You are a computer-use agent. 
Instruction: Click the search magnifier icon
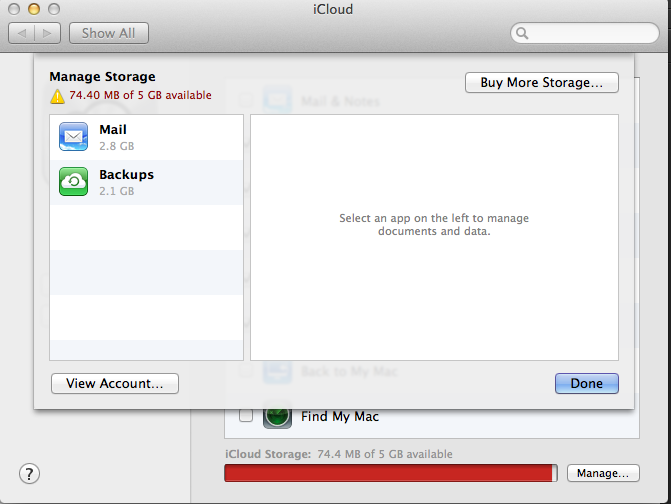(522, 33)
